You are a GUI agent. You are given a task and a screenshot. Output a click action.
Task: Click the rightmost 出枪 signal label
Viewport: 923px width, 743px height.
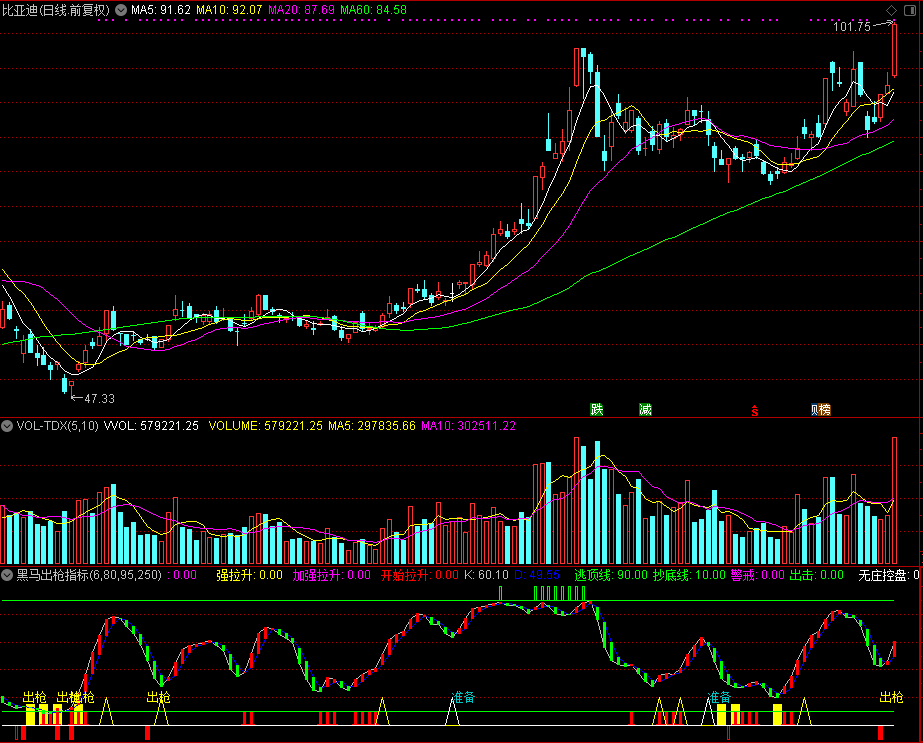coord(891,698)
